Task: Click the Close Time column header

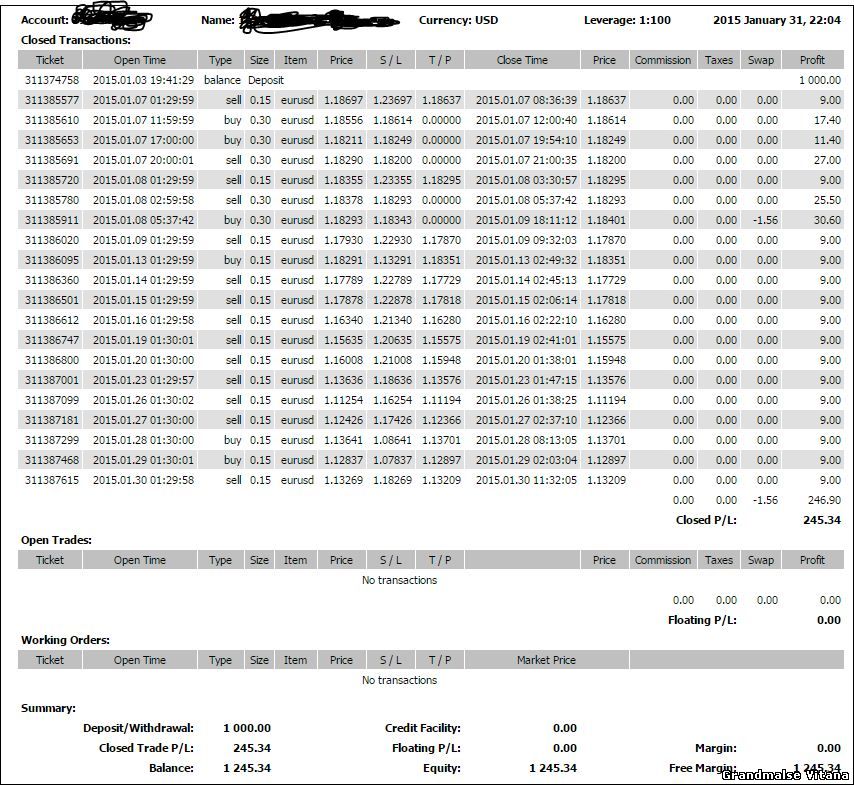Action: (522, 60)
